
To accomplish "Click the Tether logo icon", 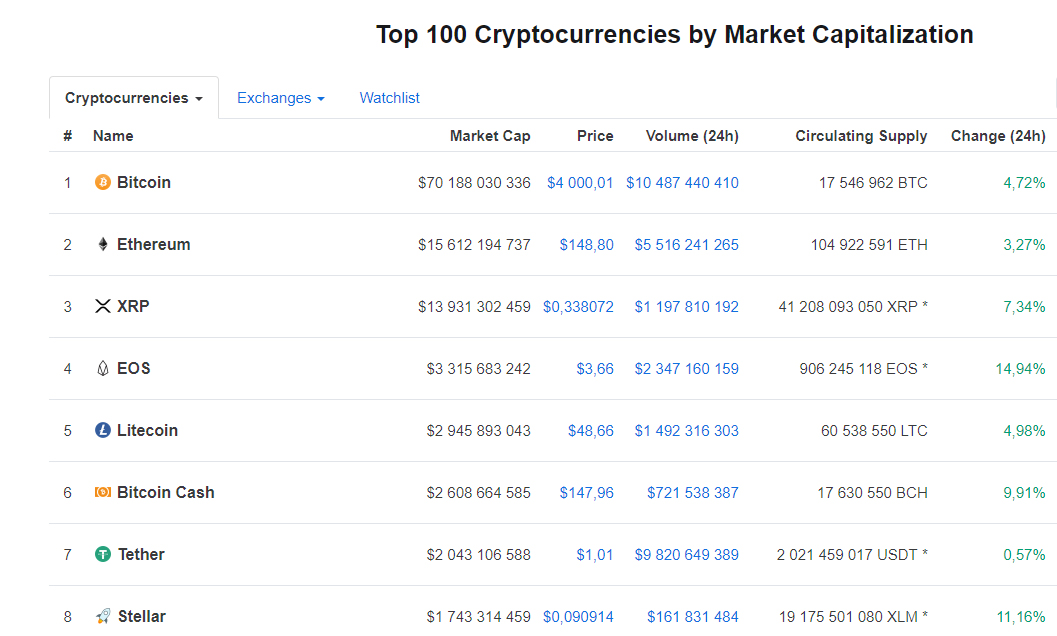I will pyautogui.click(x=102, y=554).
